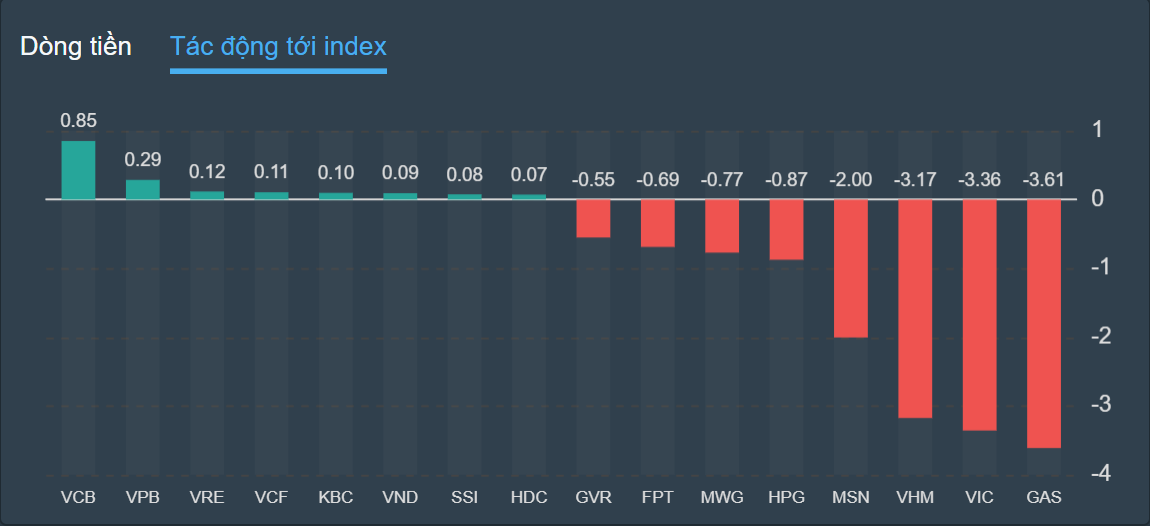
Task: Click the red GAS bar
Action: (x=1043, y=323)
